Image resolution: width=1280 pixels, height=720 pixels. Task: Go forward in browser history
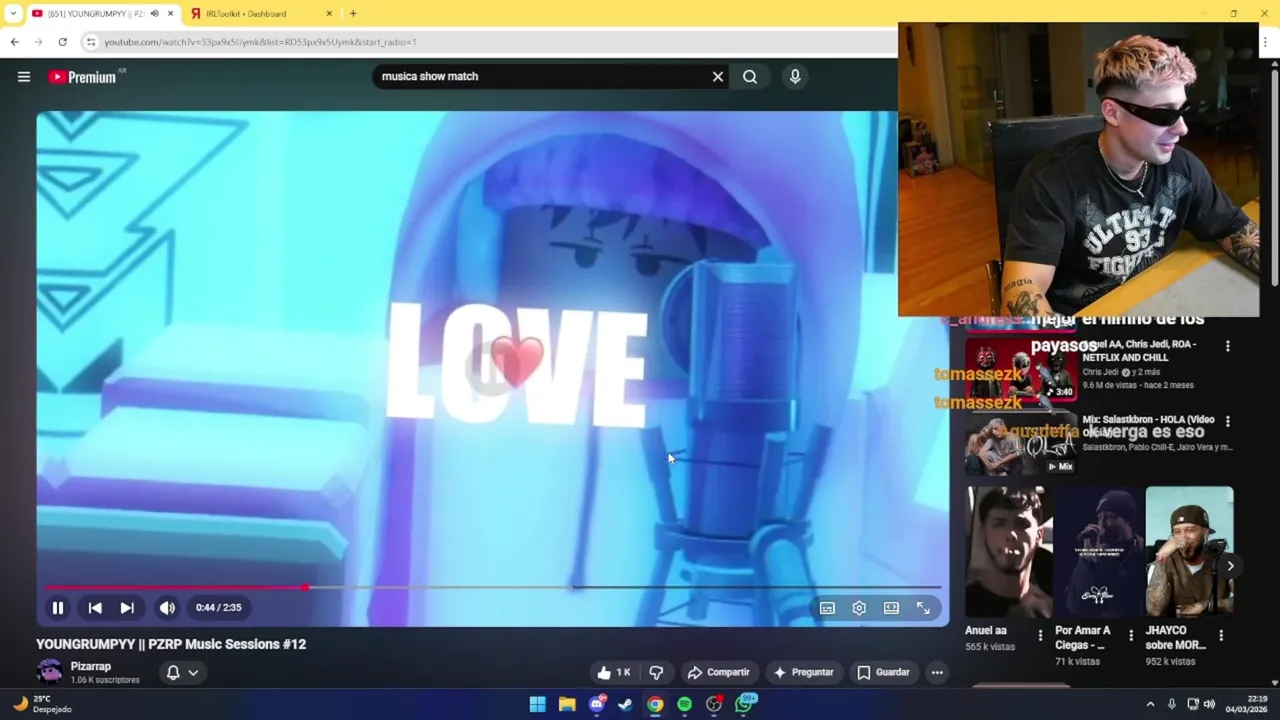[38, 42]
